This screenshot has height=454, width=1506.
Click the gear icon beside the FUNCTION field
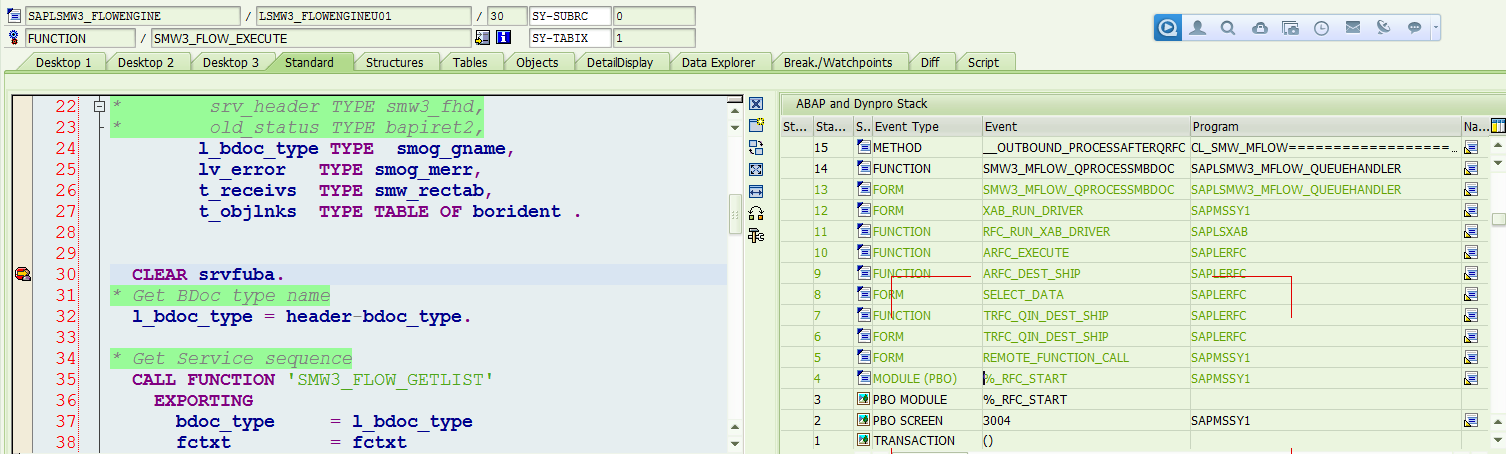14,38
